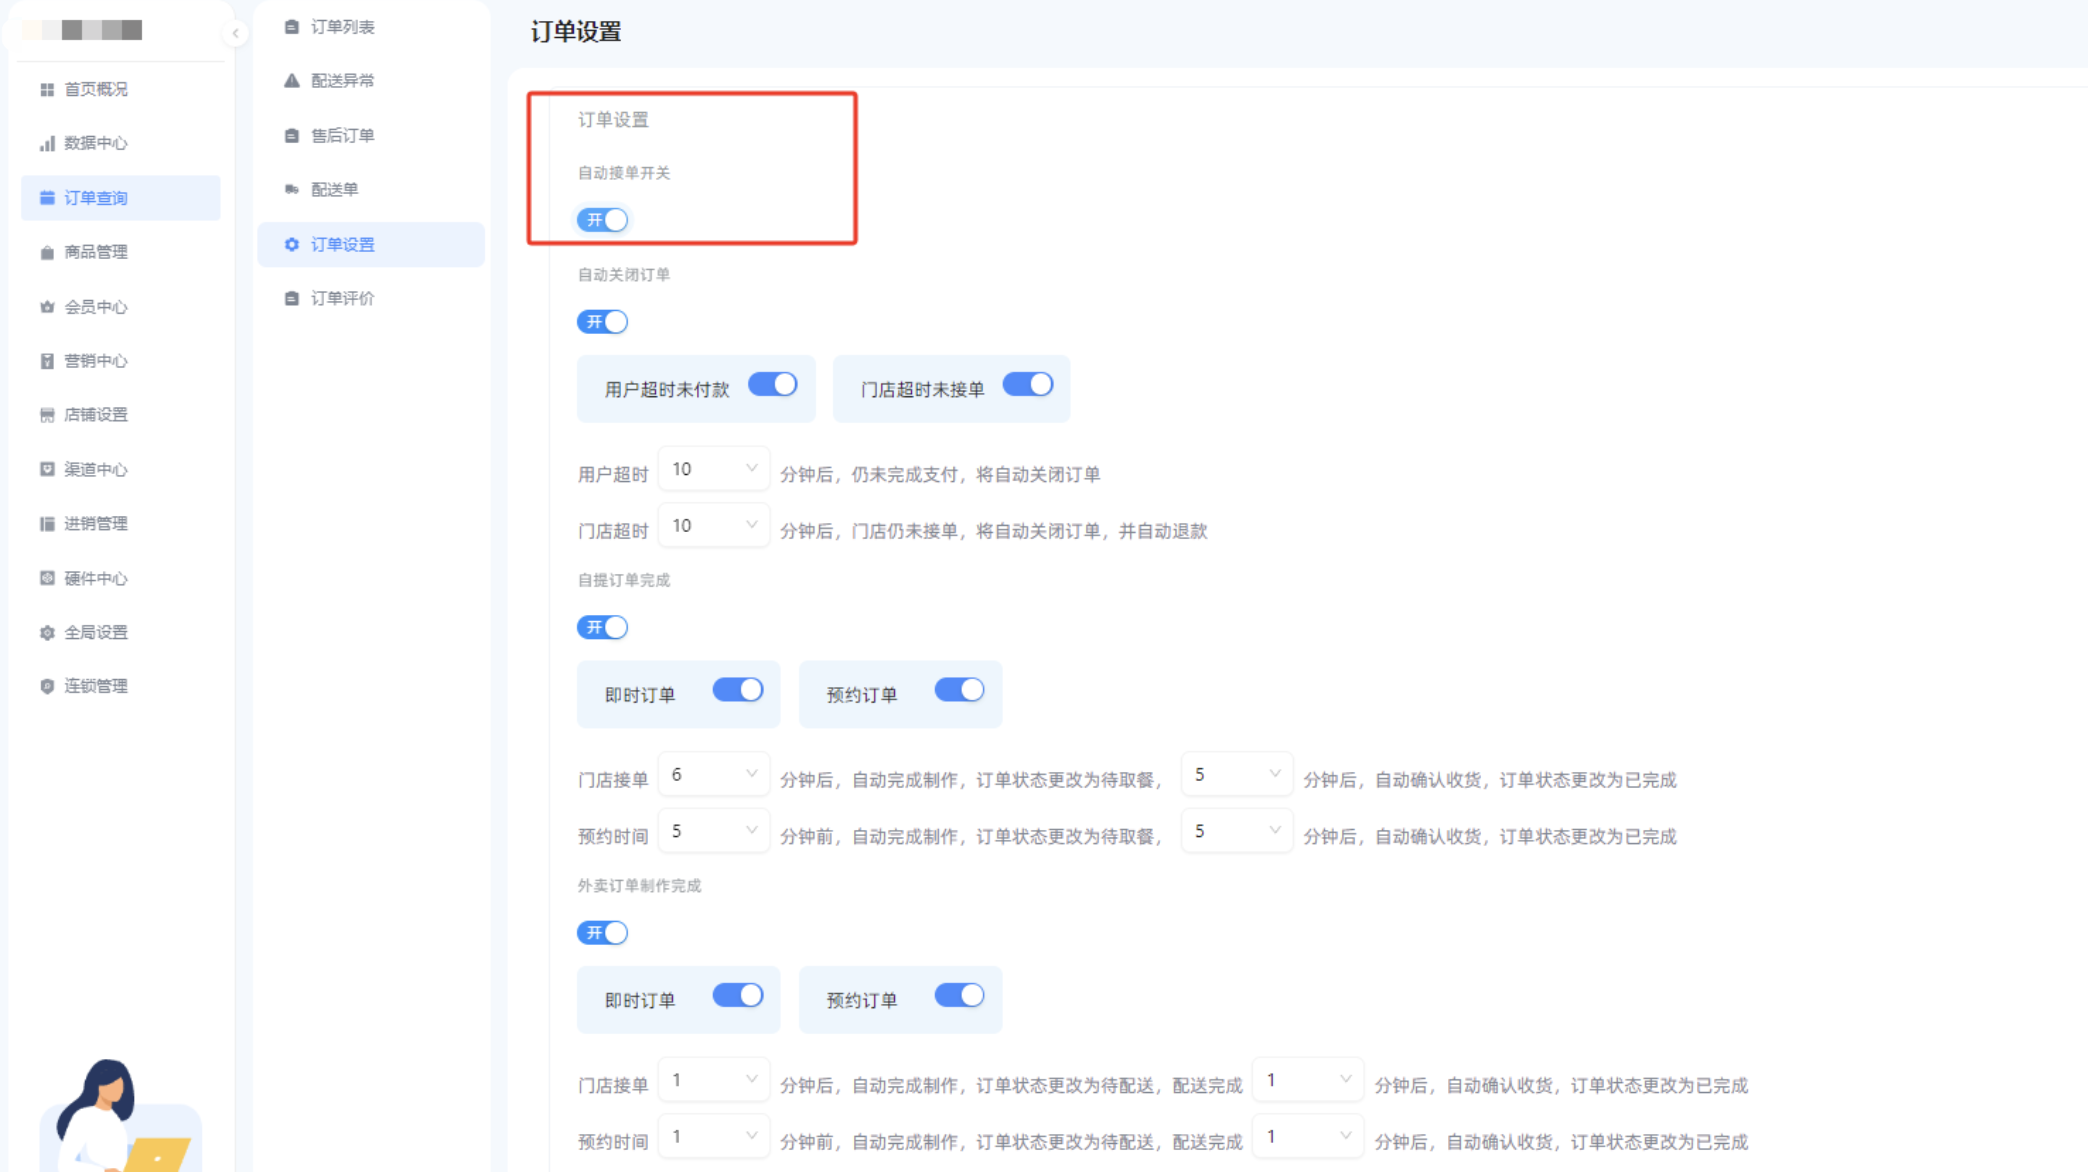This screenshot has width=2088, height=1172.
Task: Click the 会员中心 crown icon
Action: 47,307
